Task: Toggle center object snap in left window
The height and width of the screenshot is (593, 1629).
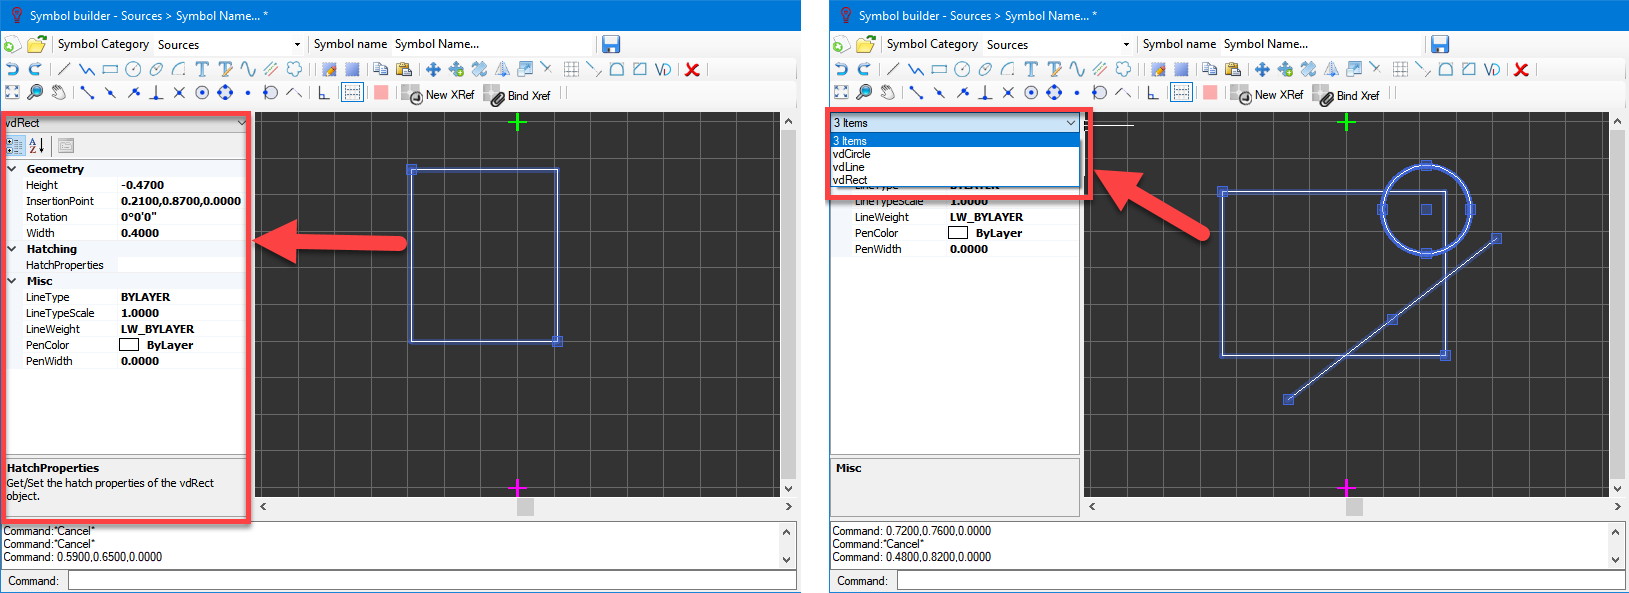Action: pos(202,93)
